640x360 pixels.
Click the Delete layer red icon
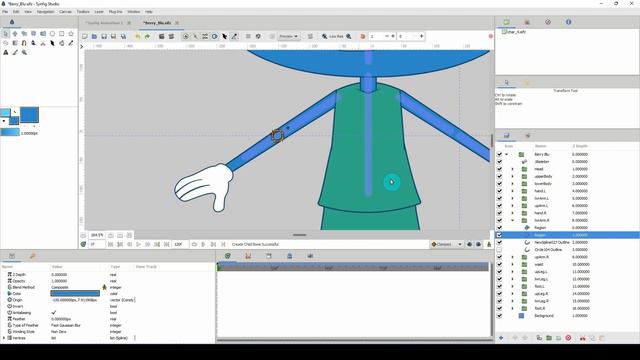click(568, 338)
